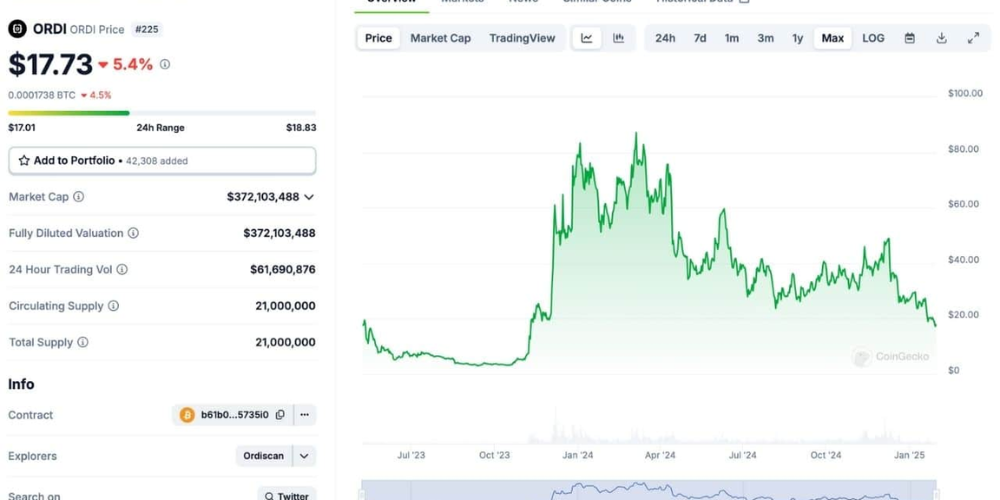This screenshot has height=500, width=1000.
Task: Download the chart data
Action: tap(941, 38)
